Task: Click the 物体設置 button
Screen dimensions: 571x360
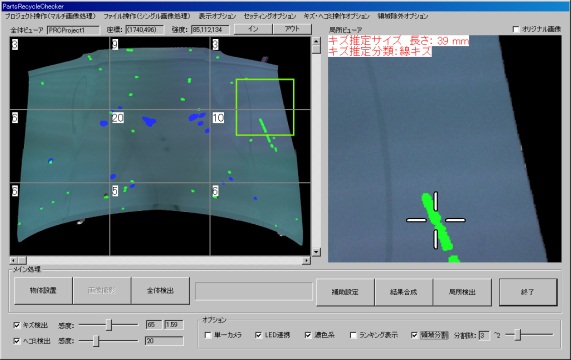Action: [43, 290]
